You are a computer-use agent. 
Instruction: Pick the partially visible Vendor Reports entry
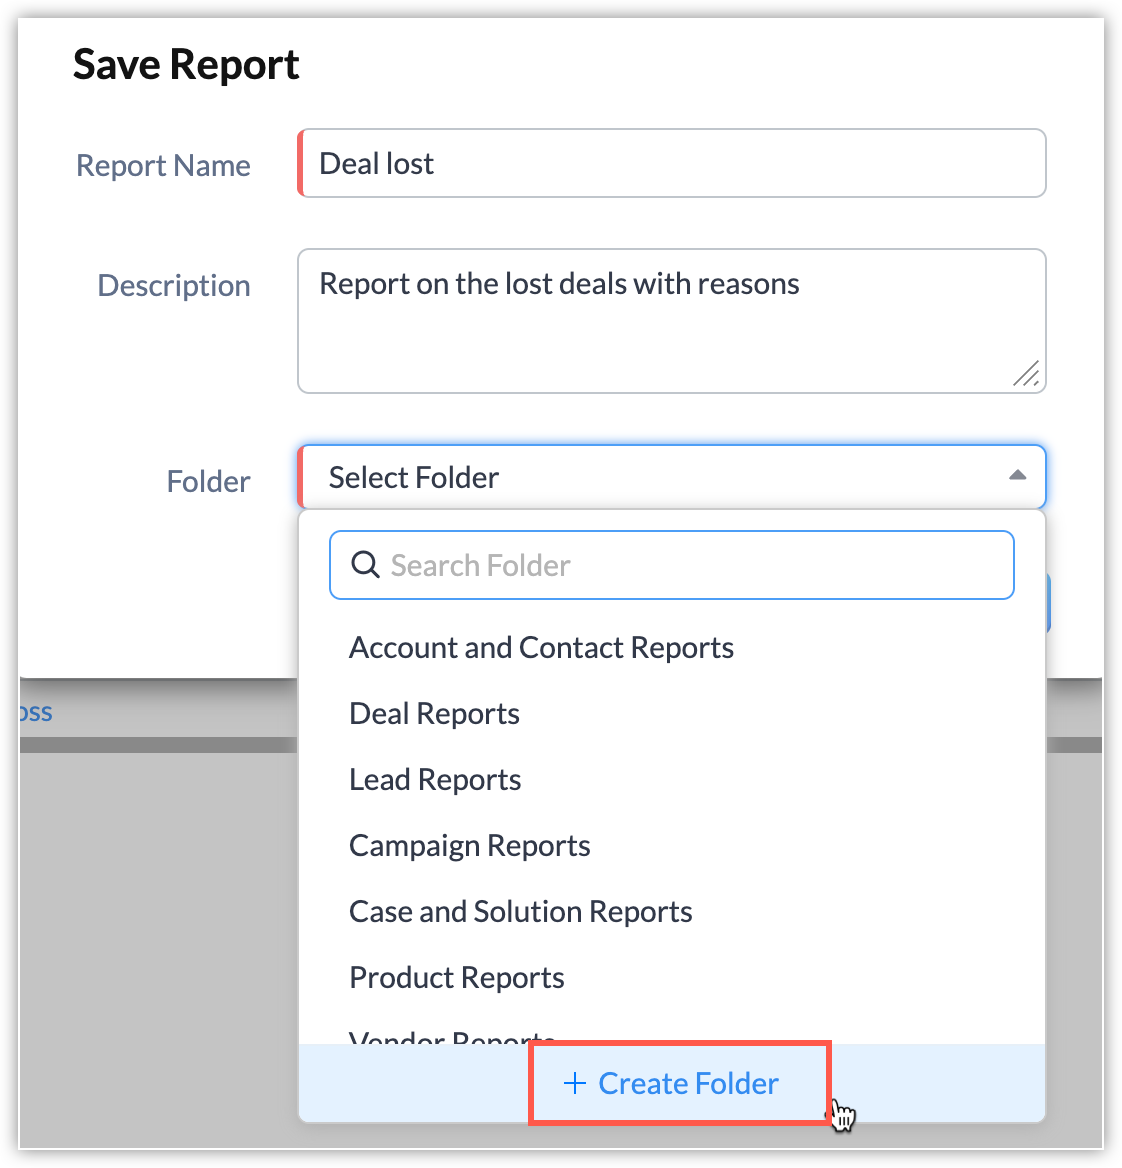452,1036
